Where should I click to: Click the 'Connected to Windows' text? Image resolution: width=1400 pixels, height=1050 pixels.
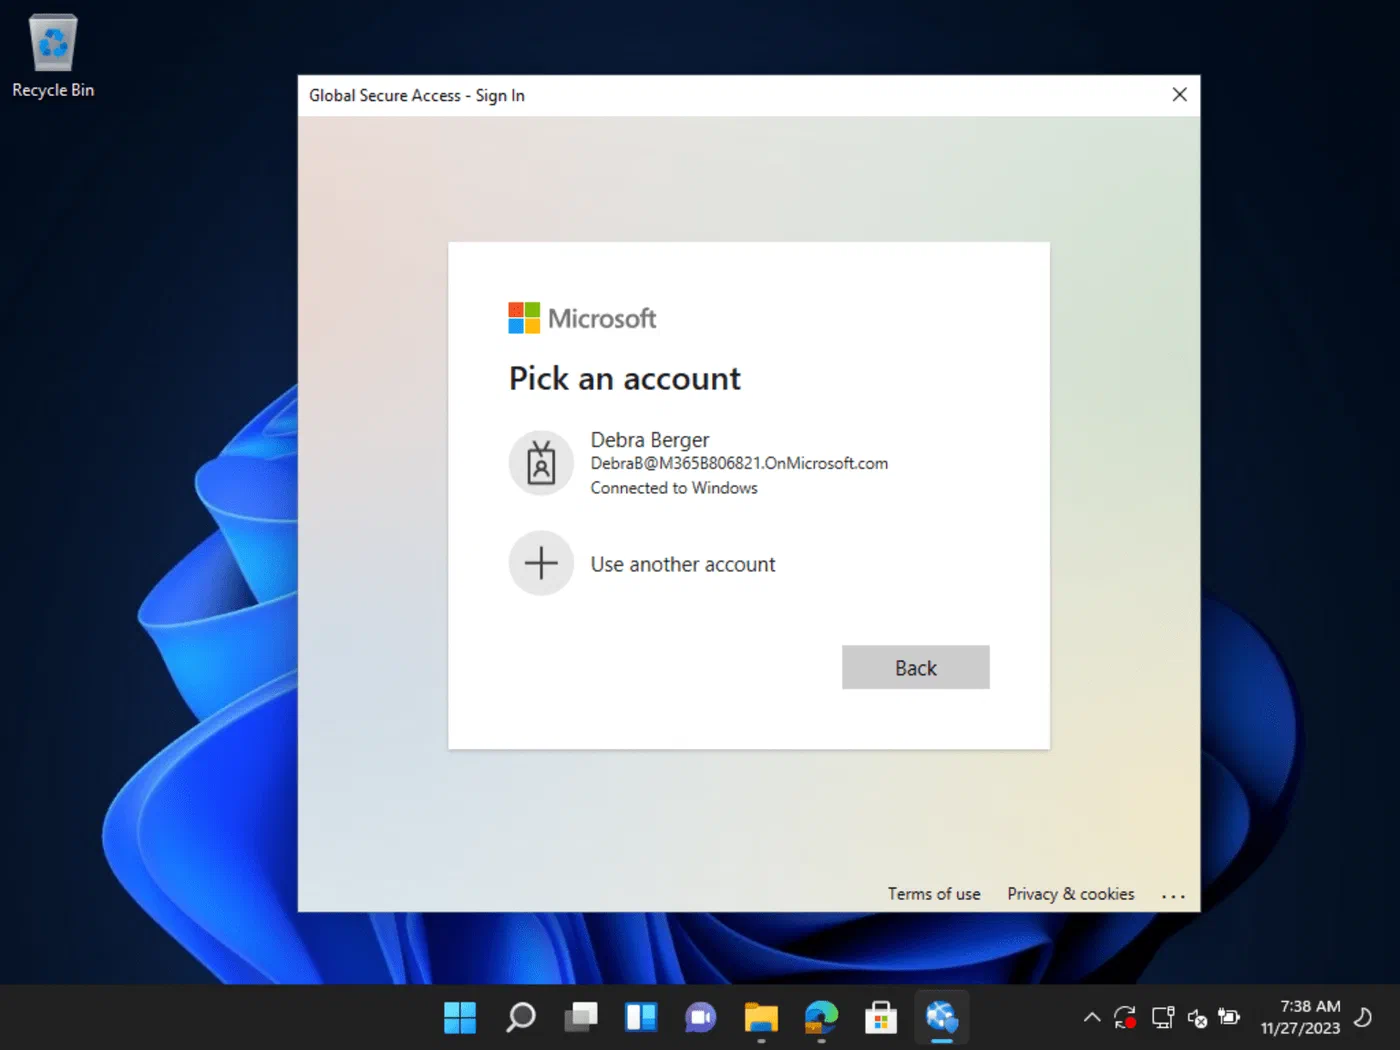674,488
